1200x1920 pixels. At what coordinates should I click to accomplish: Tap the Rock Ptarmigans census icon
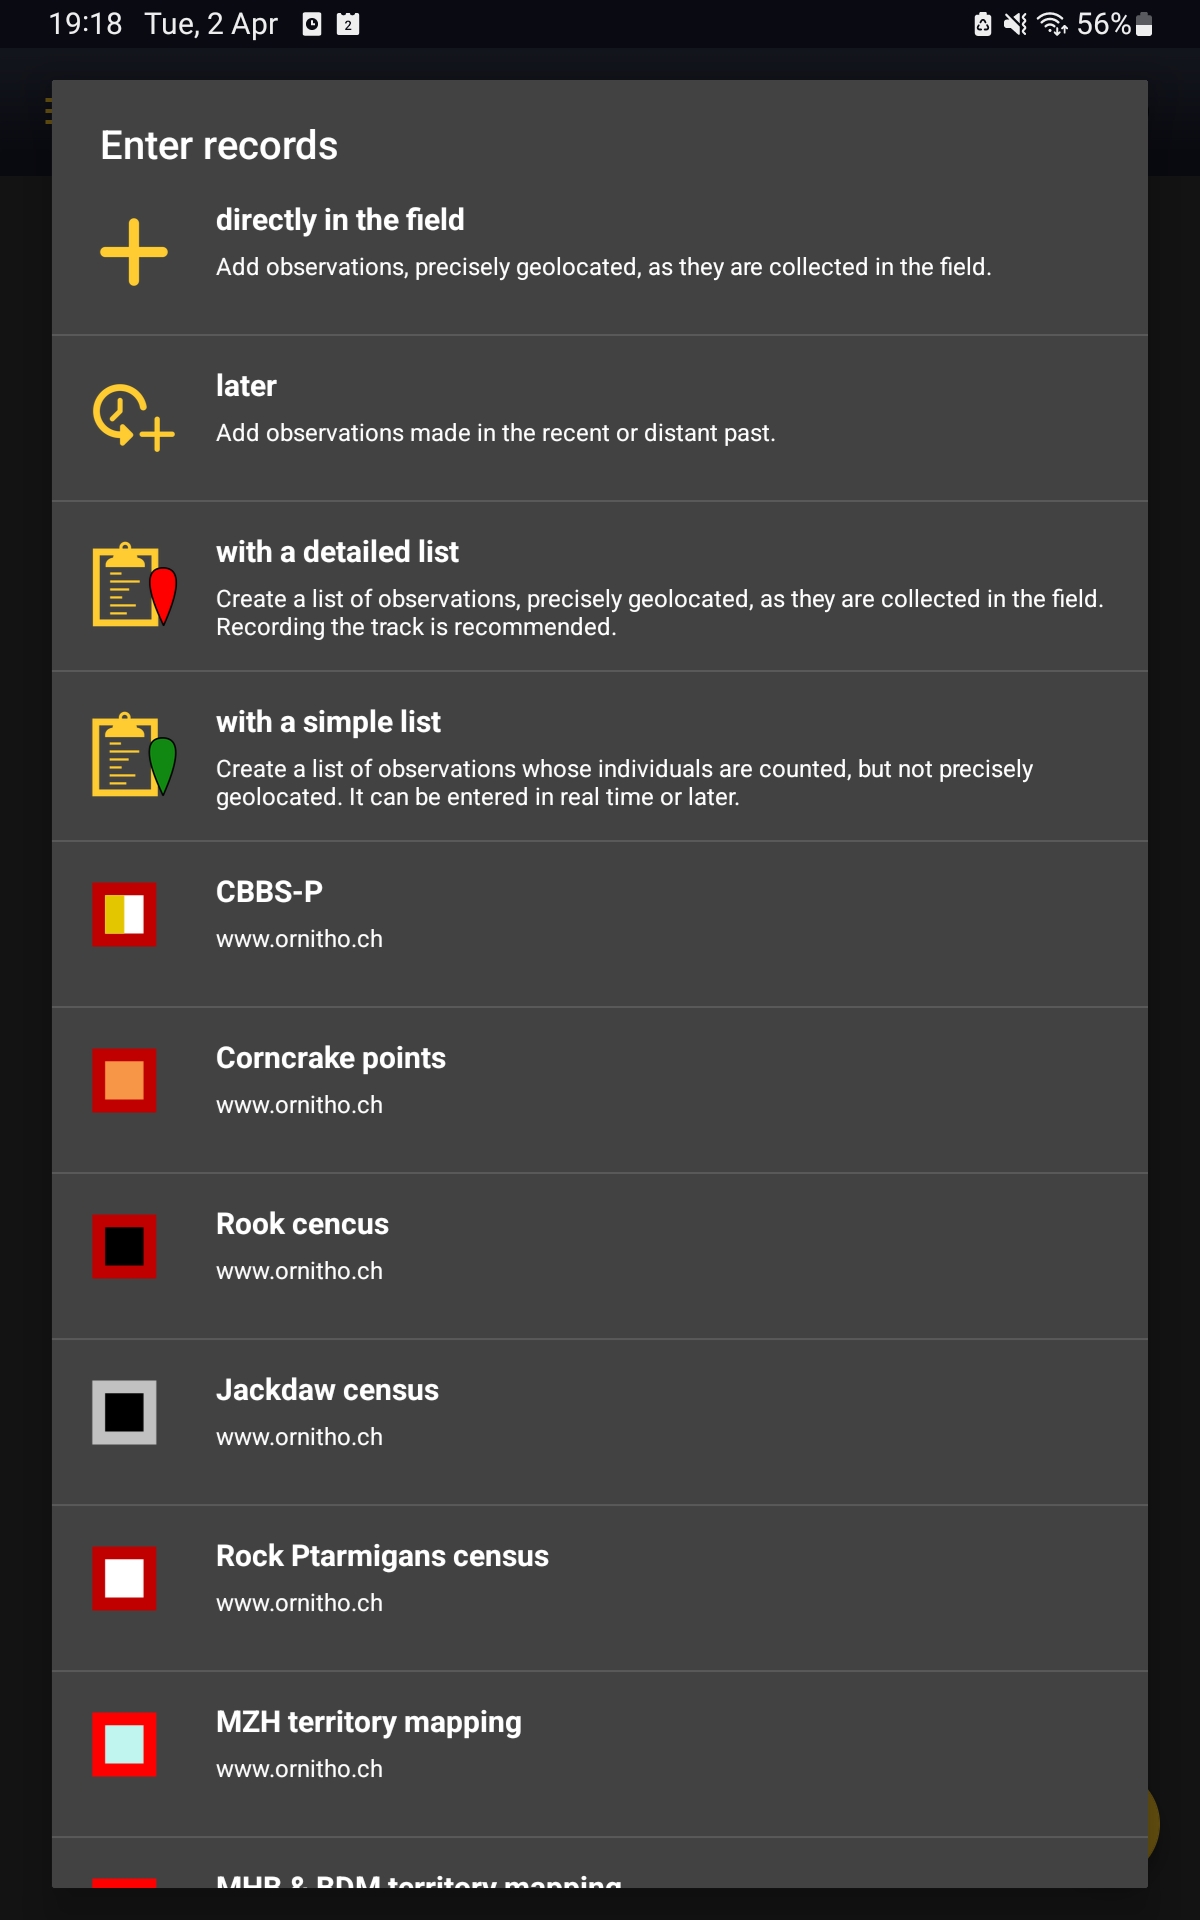pyautogui.click(x=124, y=1578)
